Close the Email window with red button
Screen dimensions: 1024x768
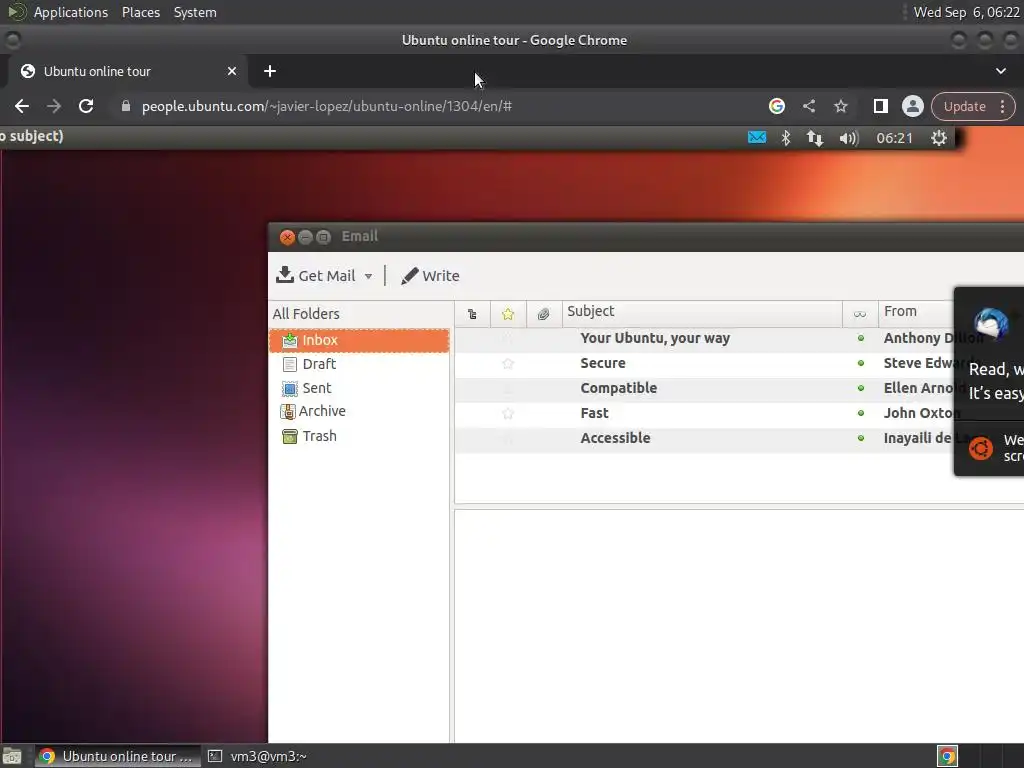(x=287, y=237)
